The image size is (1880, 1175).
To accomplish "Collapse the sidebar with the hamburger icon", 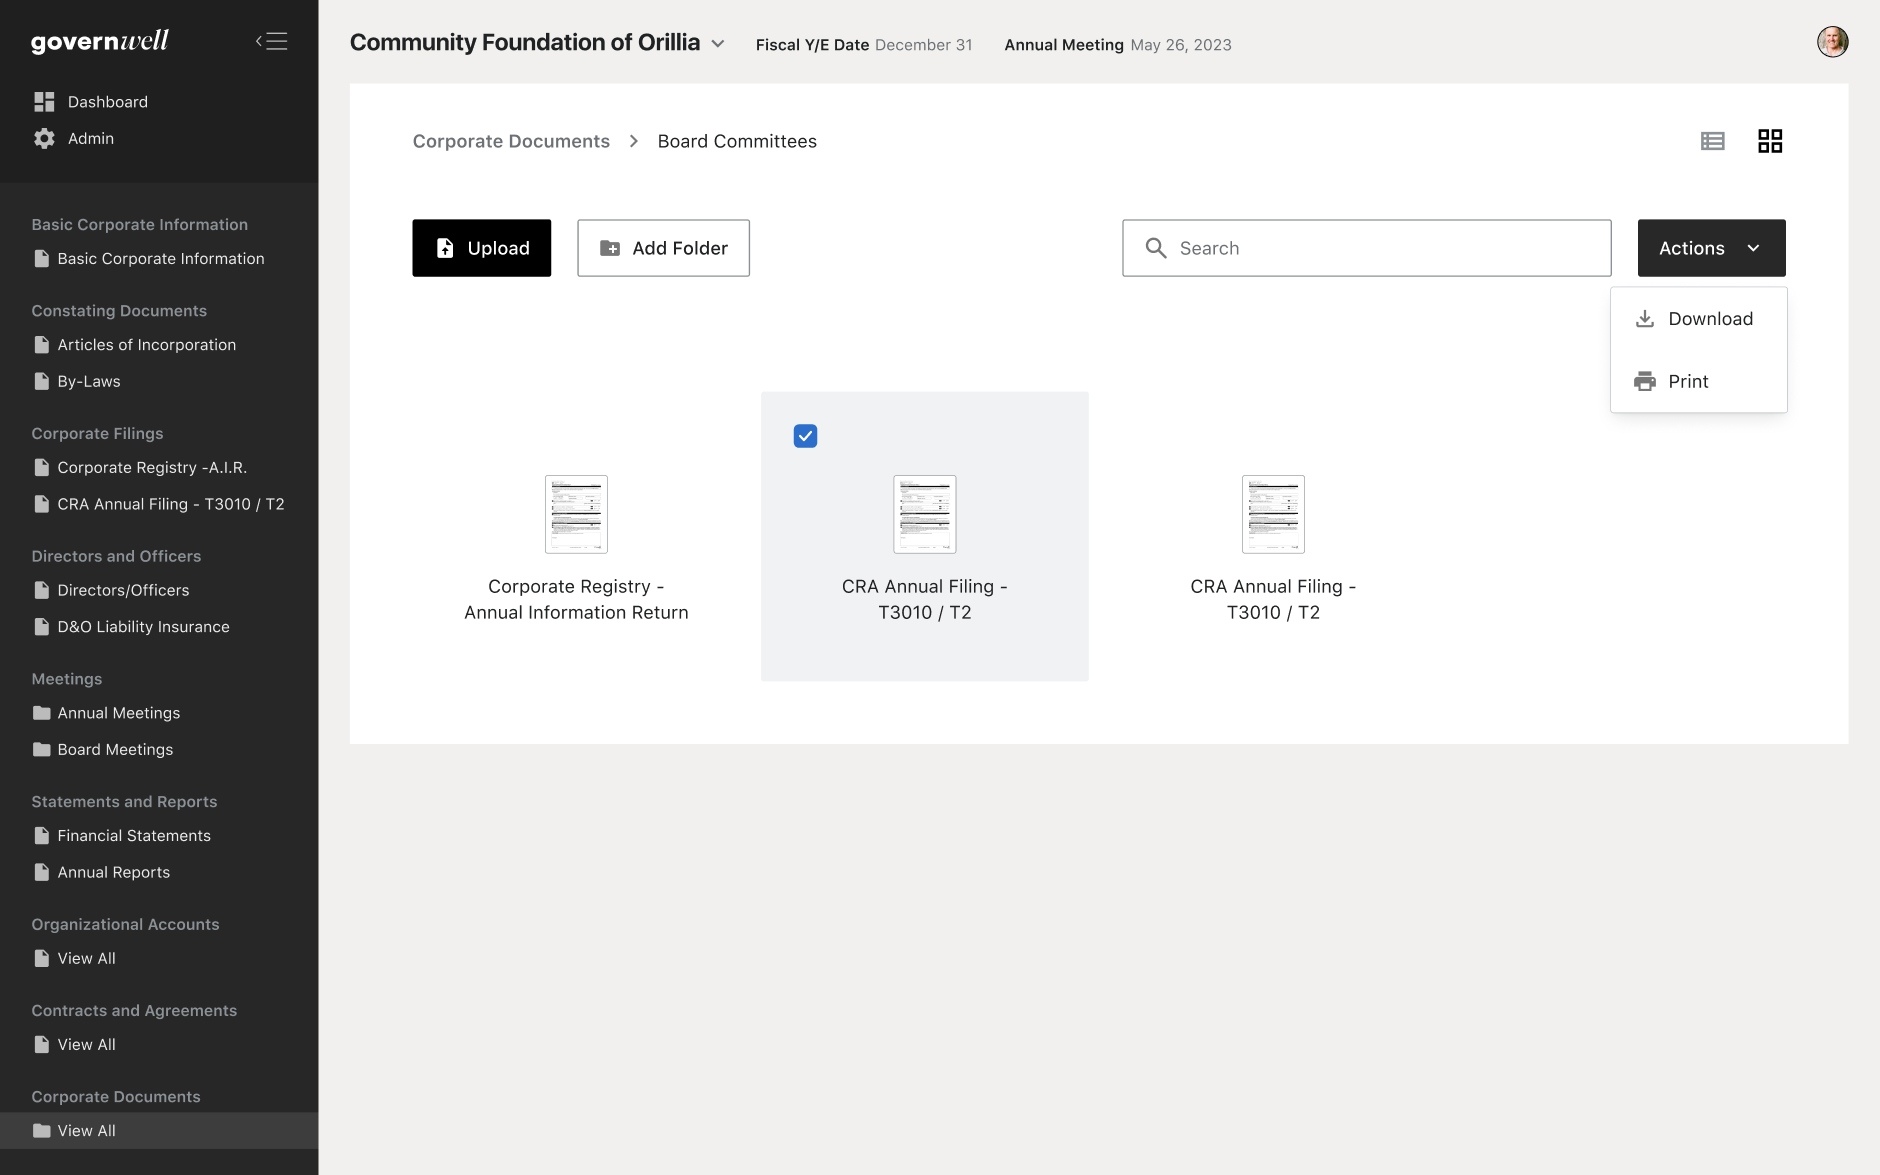I will click(x=271, y=41).
